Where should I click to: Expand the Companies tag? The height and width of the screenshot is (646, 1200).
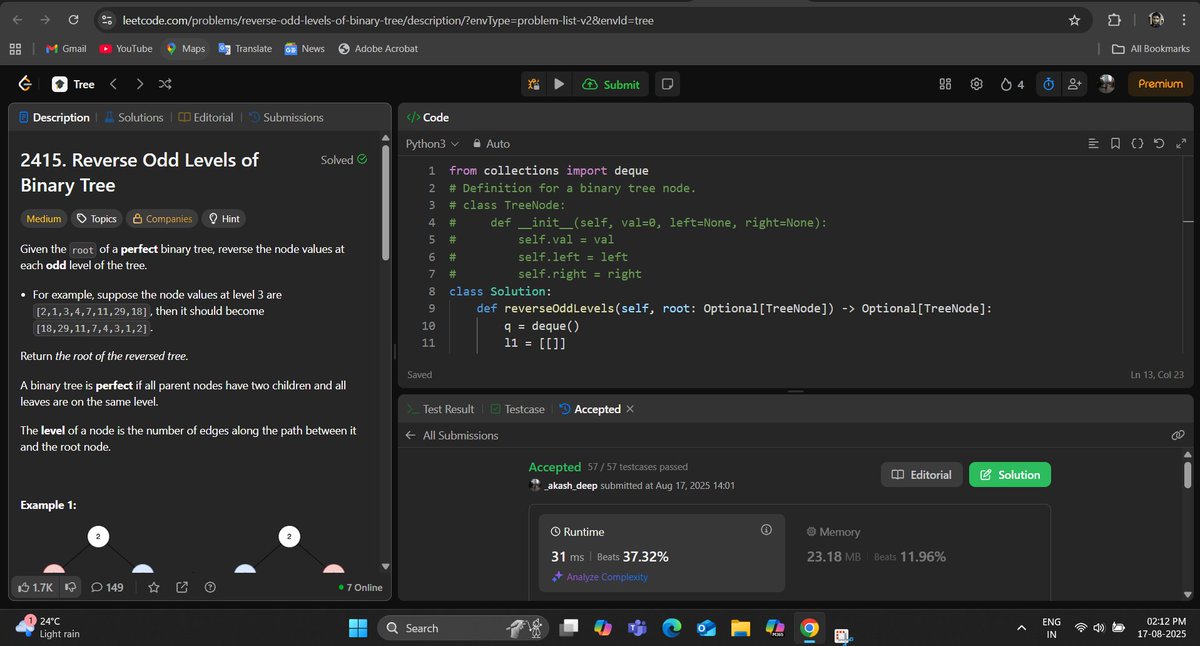click(x=162, y=218)
